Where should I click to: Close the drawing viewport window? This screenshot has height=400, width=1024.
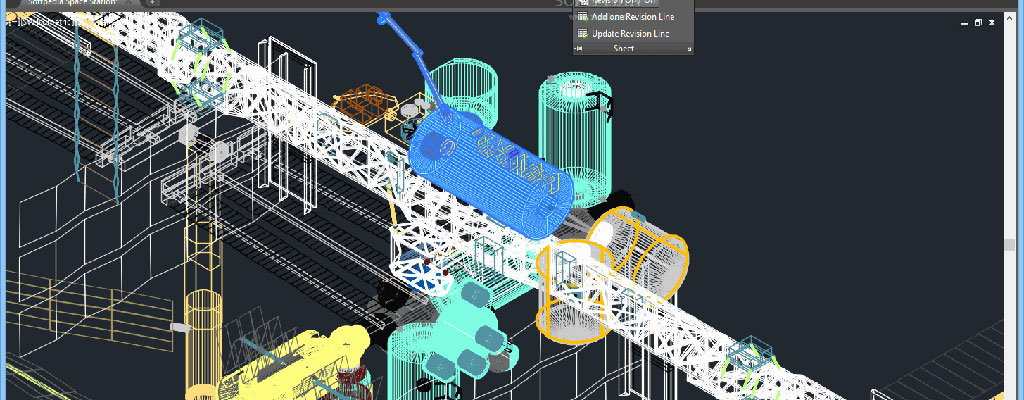tap(991, 23)
